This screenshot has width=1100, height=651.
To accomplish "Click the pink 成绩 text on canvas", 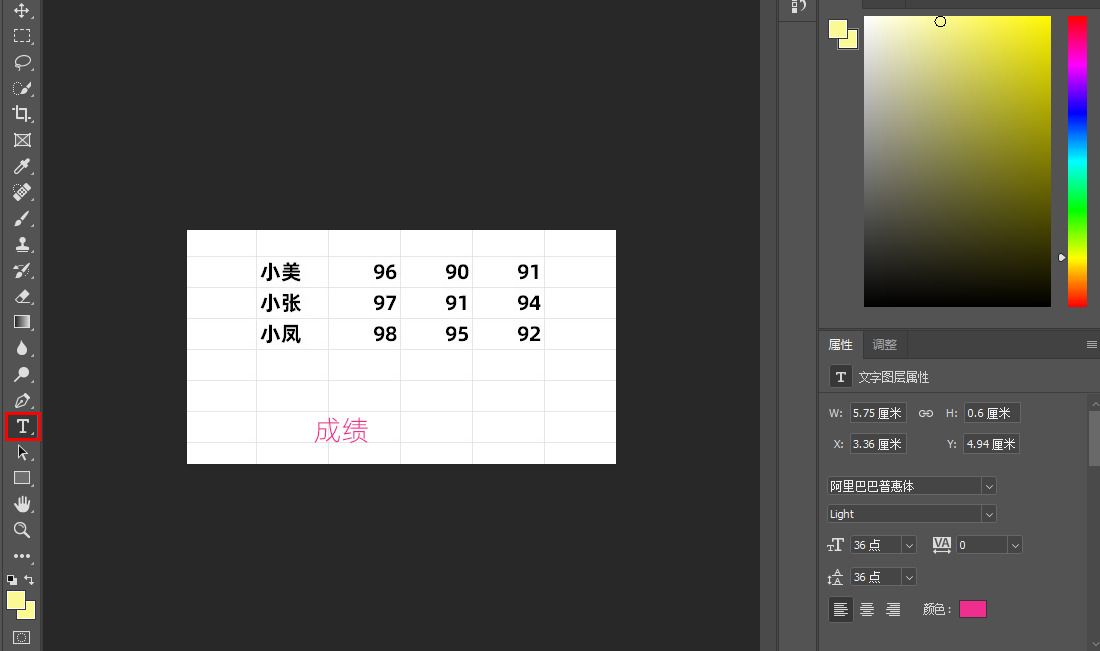I will (341, 431).
